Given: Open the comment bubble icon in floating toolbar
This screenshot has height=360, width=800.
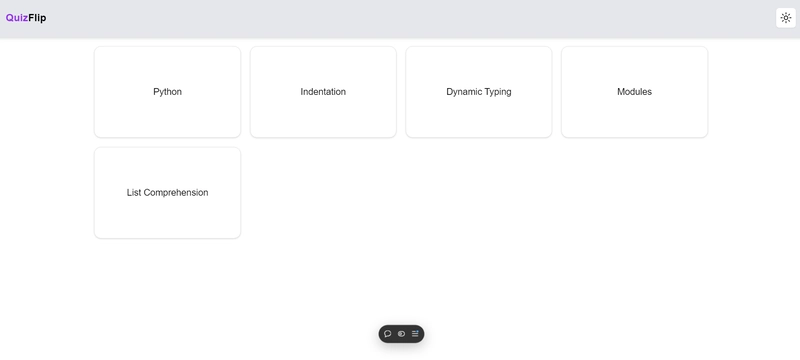Looking at the screenshot, I should 388,334.
